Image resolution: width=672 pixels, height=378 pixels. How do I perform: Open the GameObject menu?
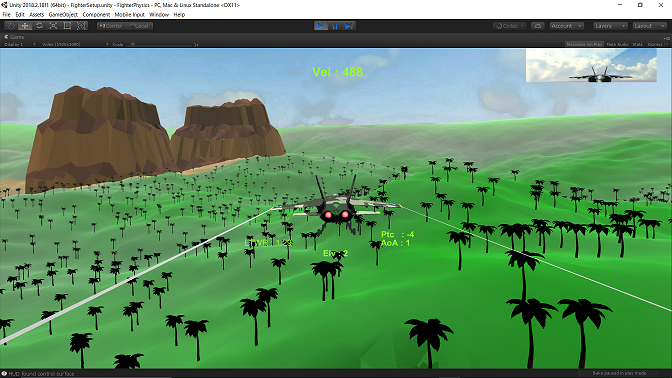click(x=63, y=15)
